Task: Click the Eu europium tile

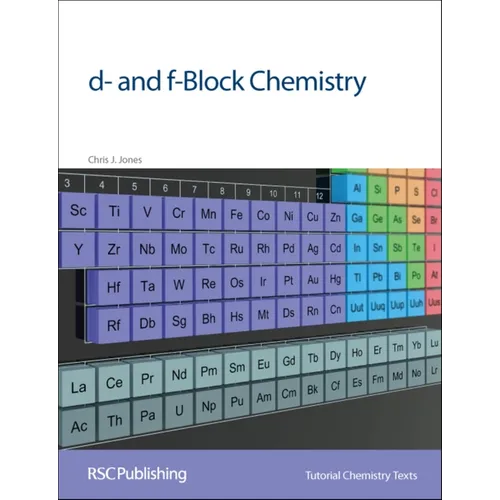Action: pos(263,364)
